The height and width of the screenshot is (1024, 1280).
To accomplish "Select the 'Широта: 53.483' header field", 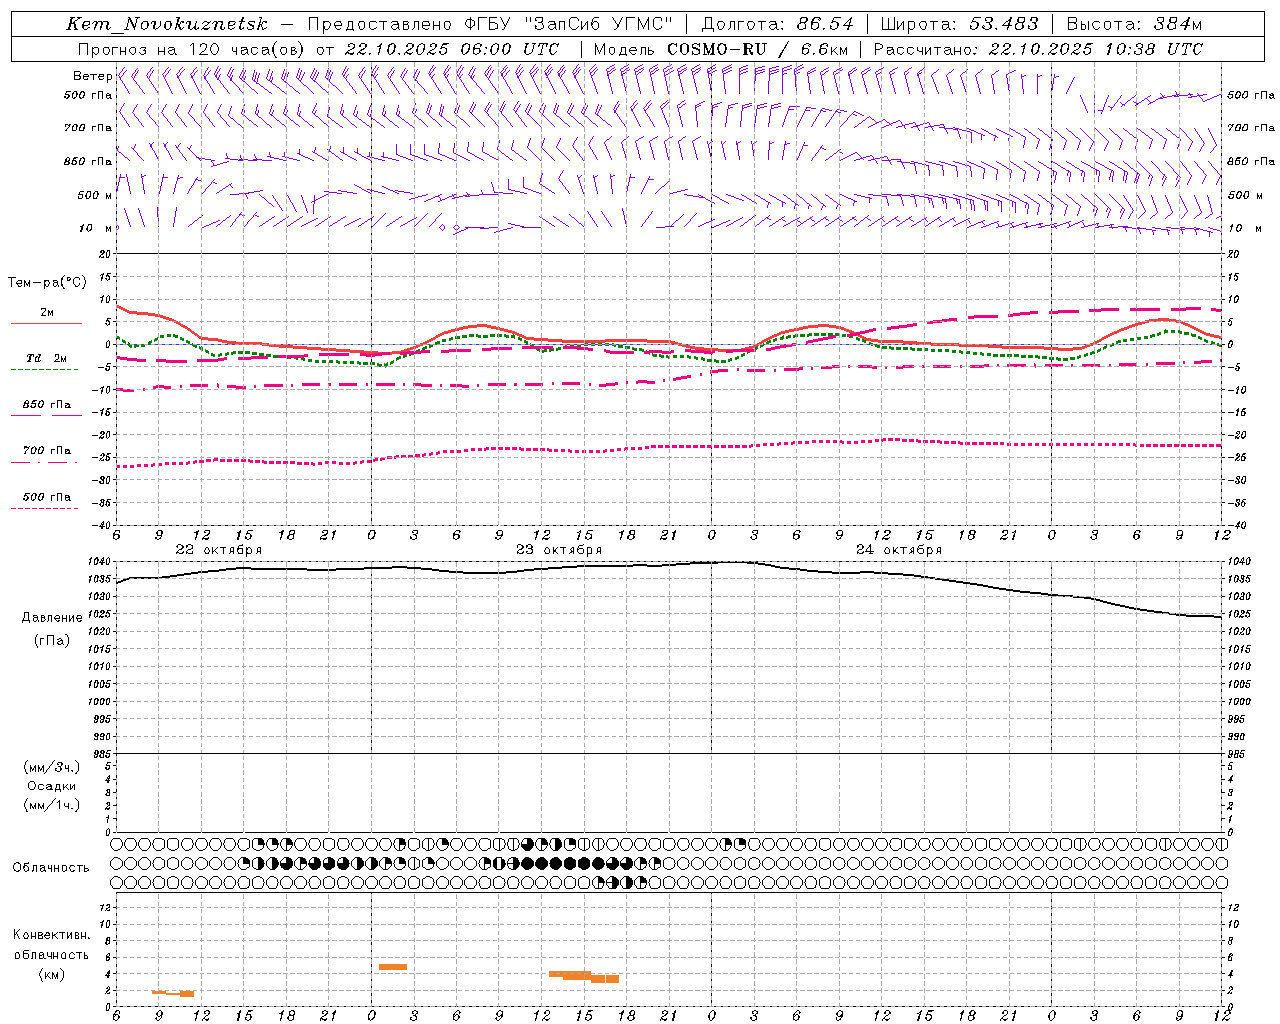I will 960,24.
